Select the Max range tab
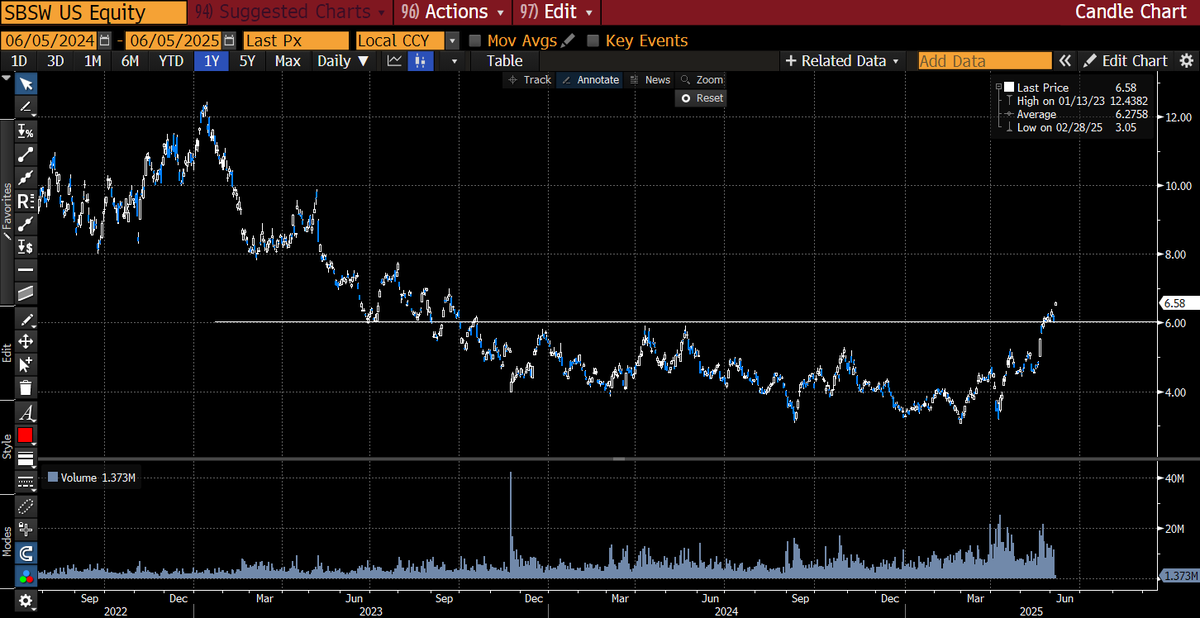Viewport: 1200px width, 618px height. click(x=287, y=61)
